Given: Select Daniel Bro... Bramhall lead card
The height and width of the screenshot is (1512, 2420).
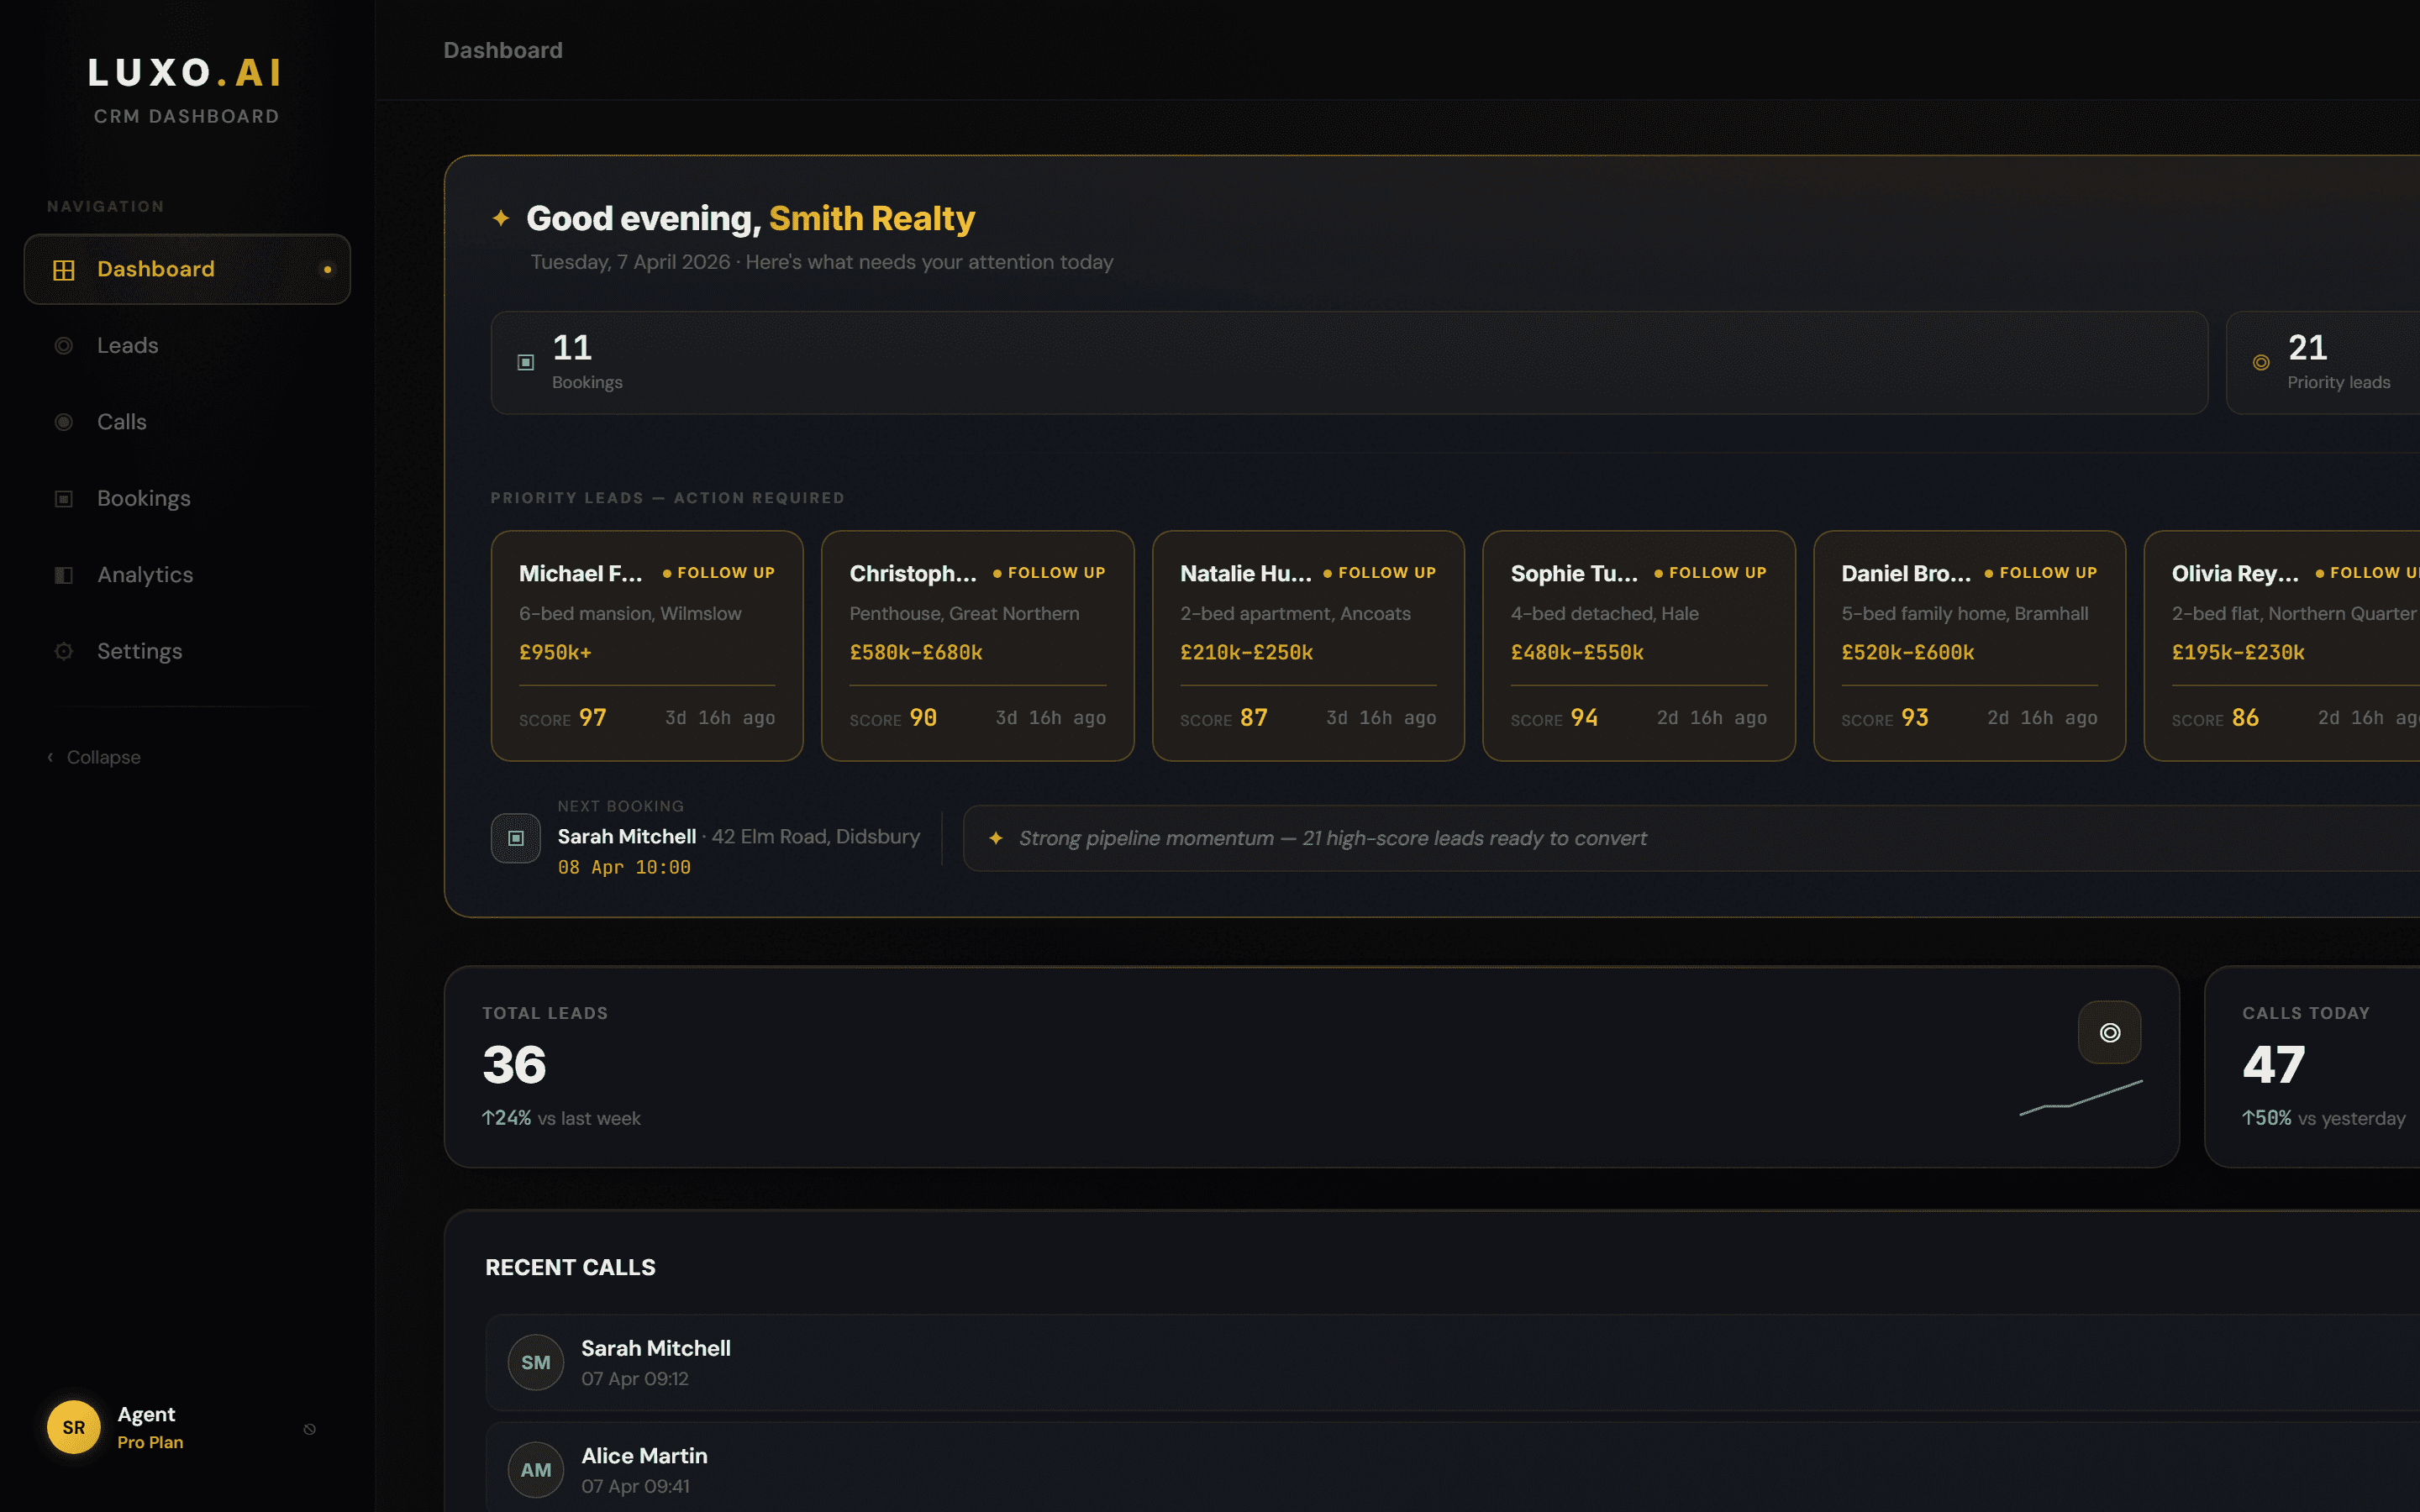Looking at the screenshot, I should pos(1969,646).
